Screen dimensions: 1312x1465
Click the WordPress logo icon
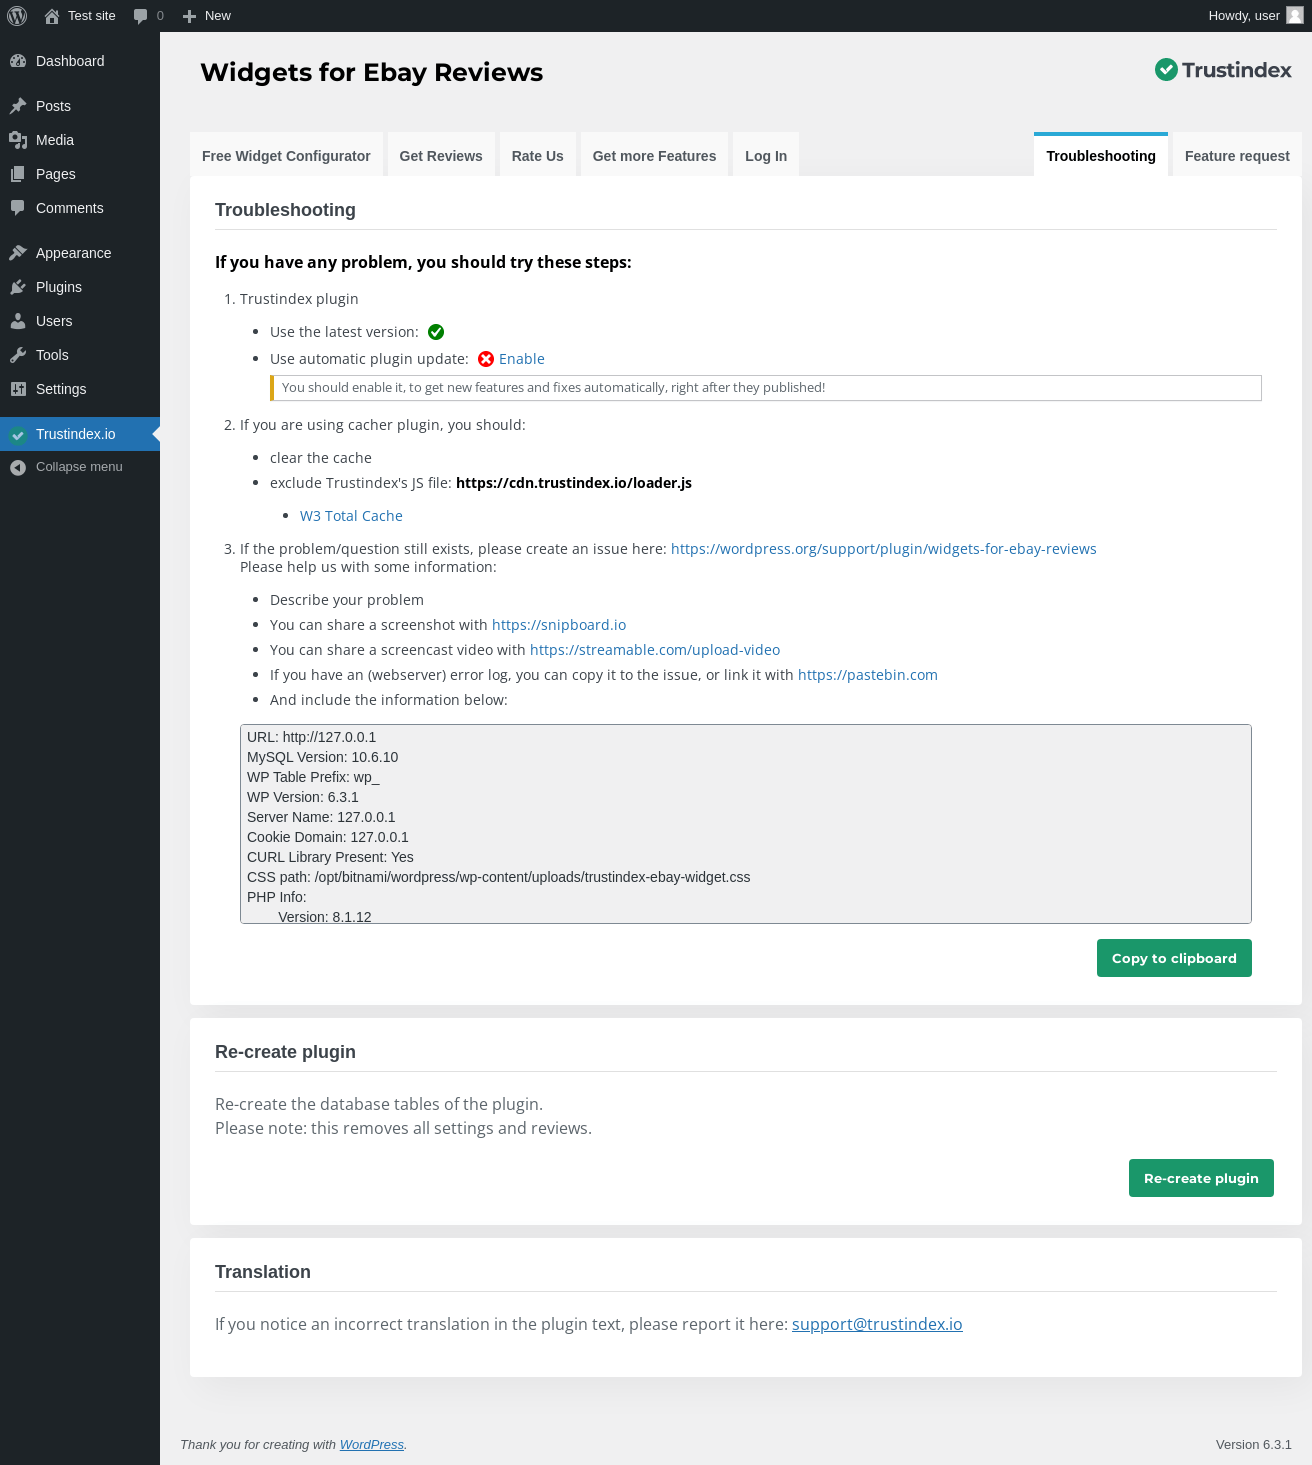click(17, 16)
